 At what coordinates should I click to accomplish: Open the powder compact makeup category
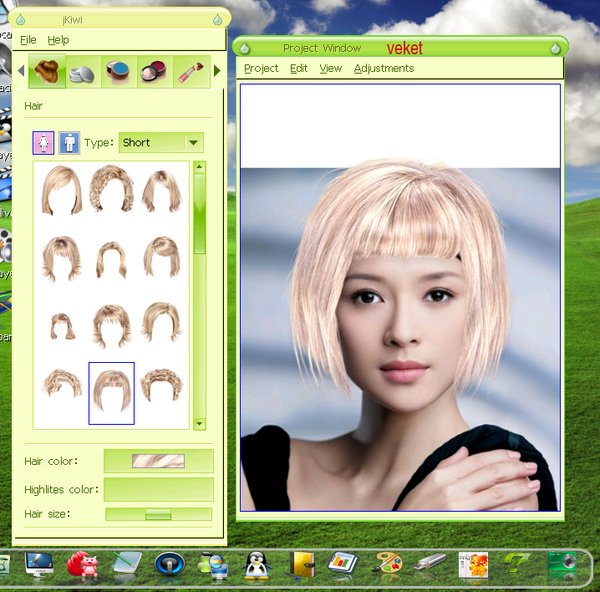tap(84, 72)
